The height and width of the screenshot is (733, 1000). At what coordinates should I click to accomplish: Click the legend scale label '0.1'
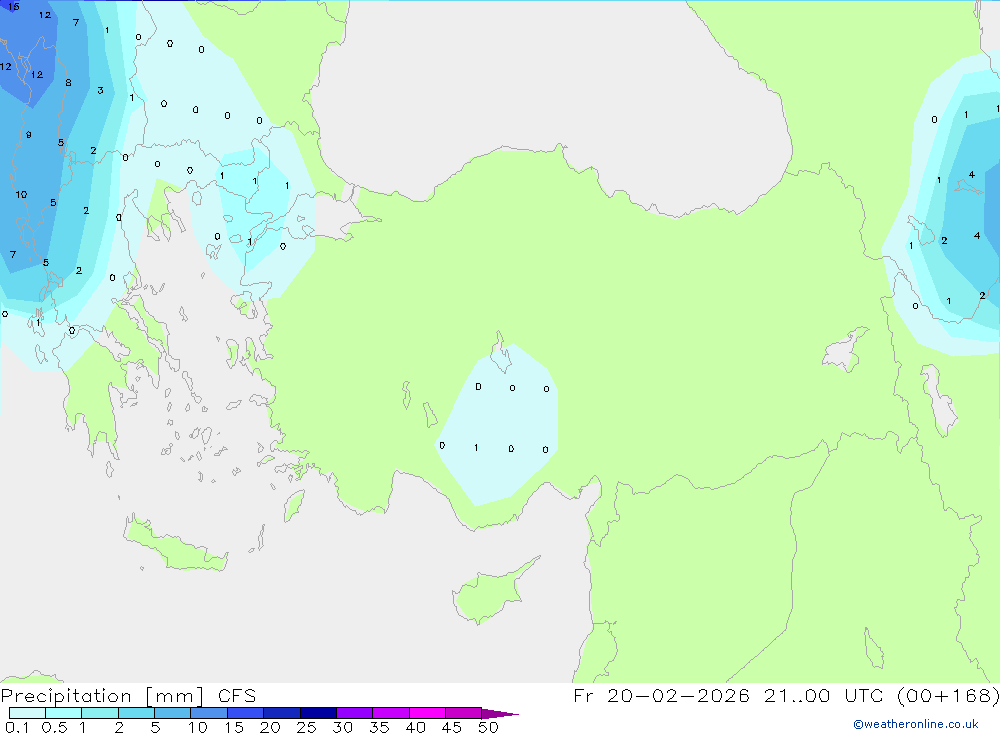click(x=17, y=727)
